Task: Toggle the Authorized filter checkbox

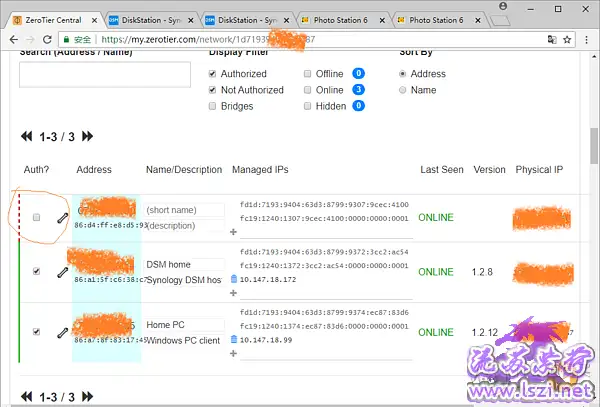Action: coord(212,73)
